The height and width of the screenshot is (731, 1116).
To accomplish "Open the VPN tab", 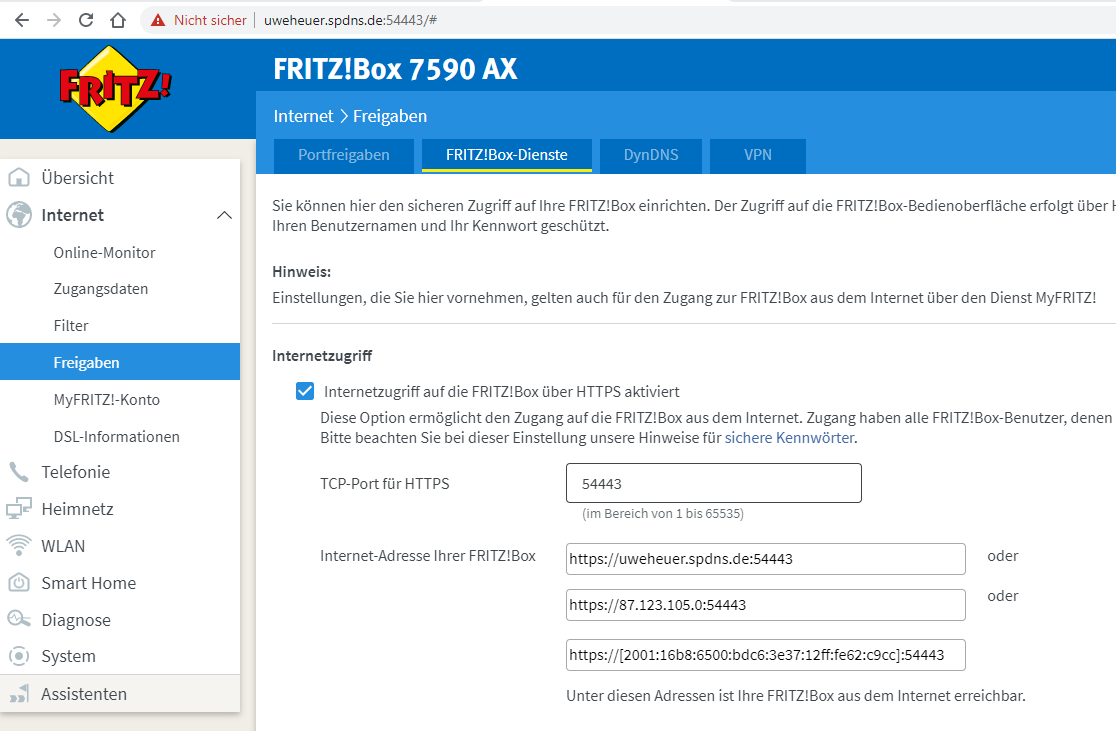I will (x=757, y=155).
